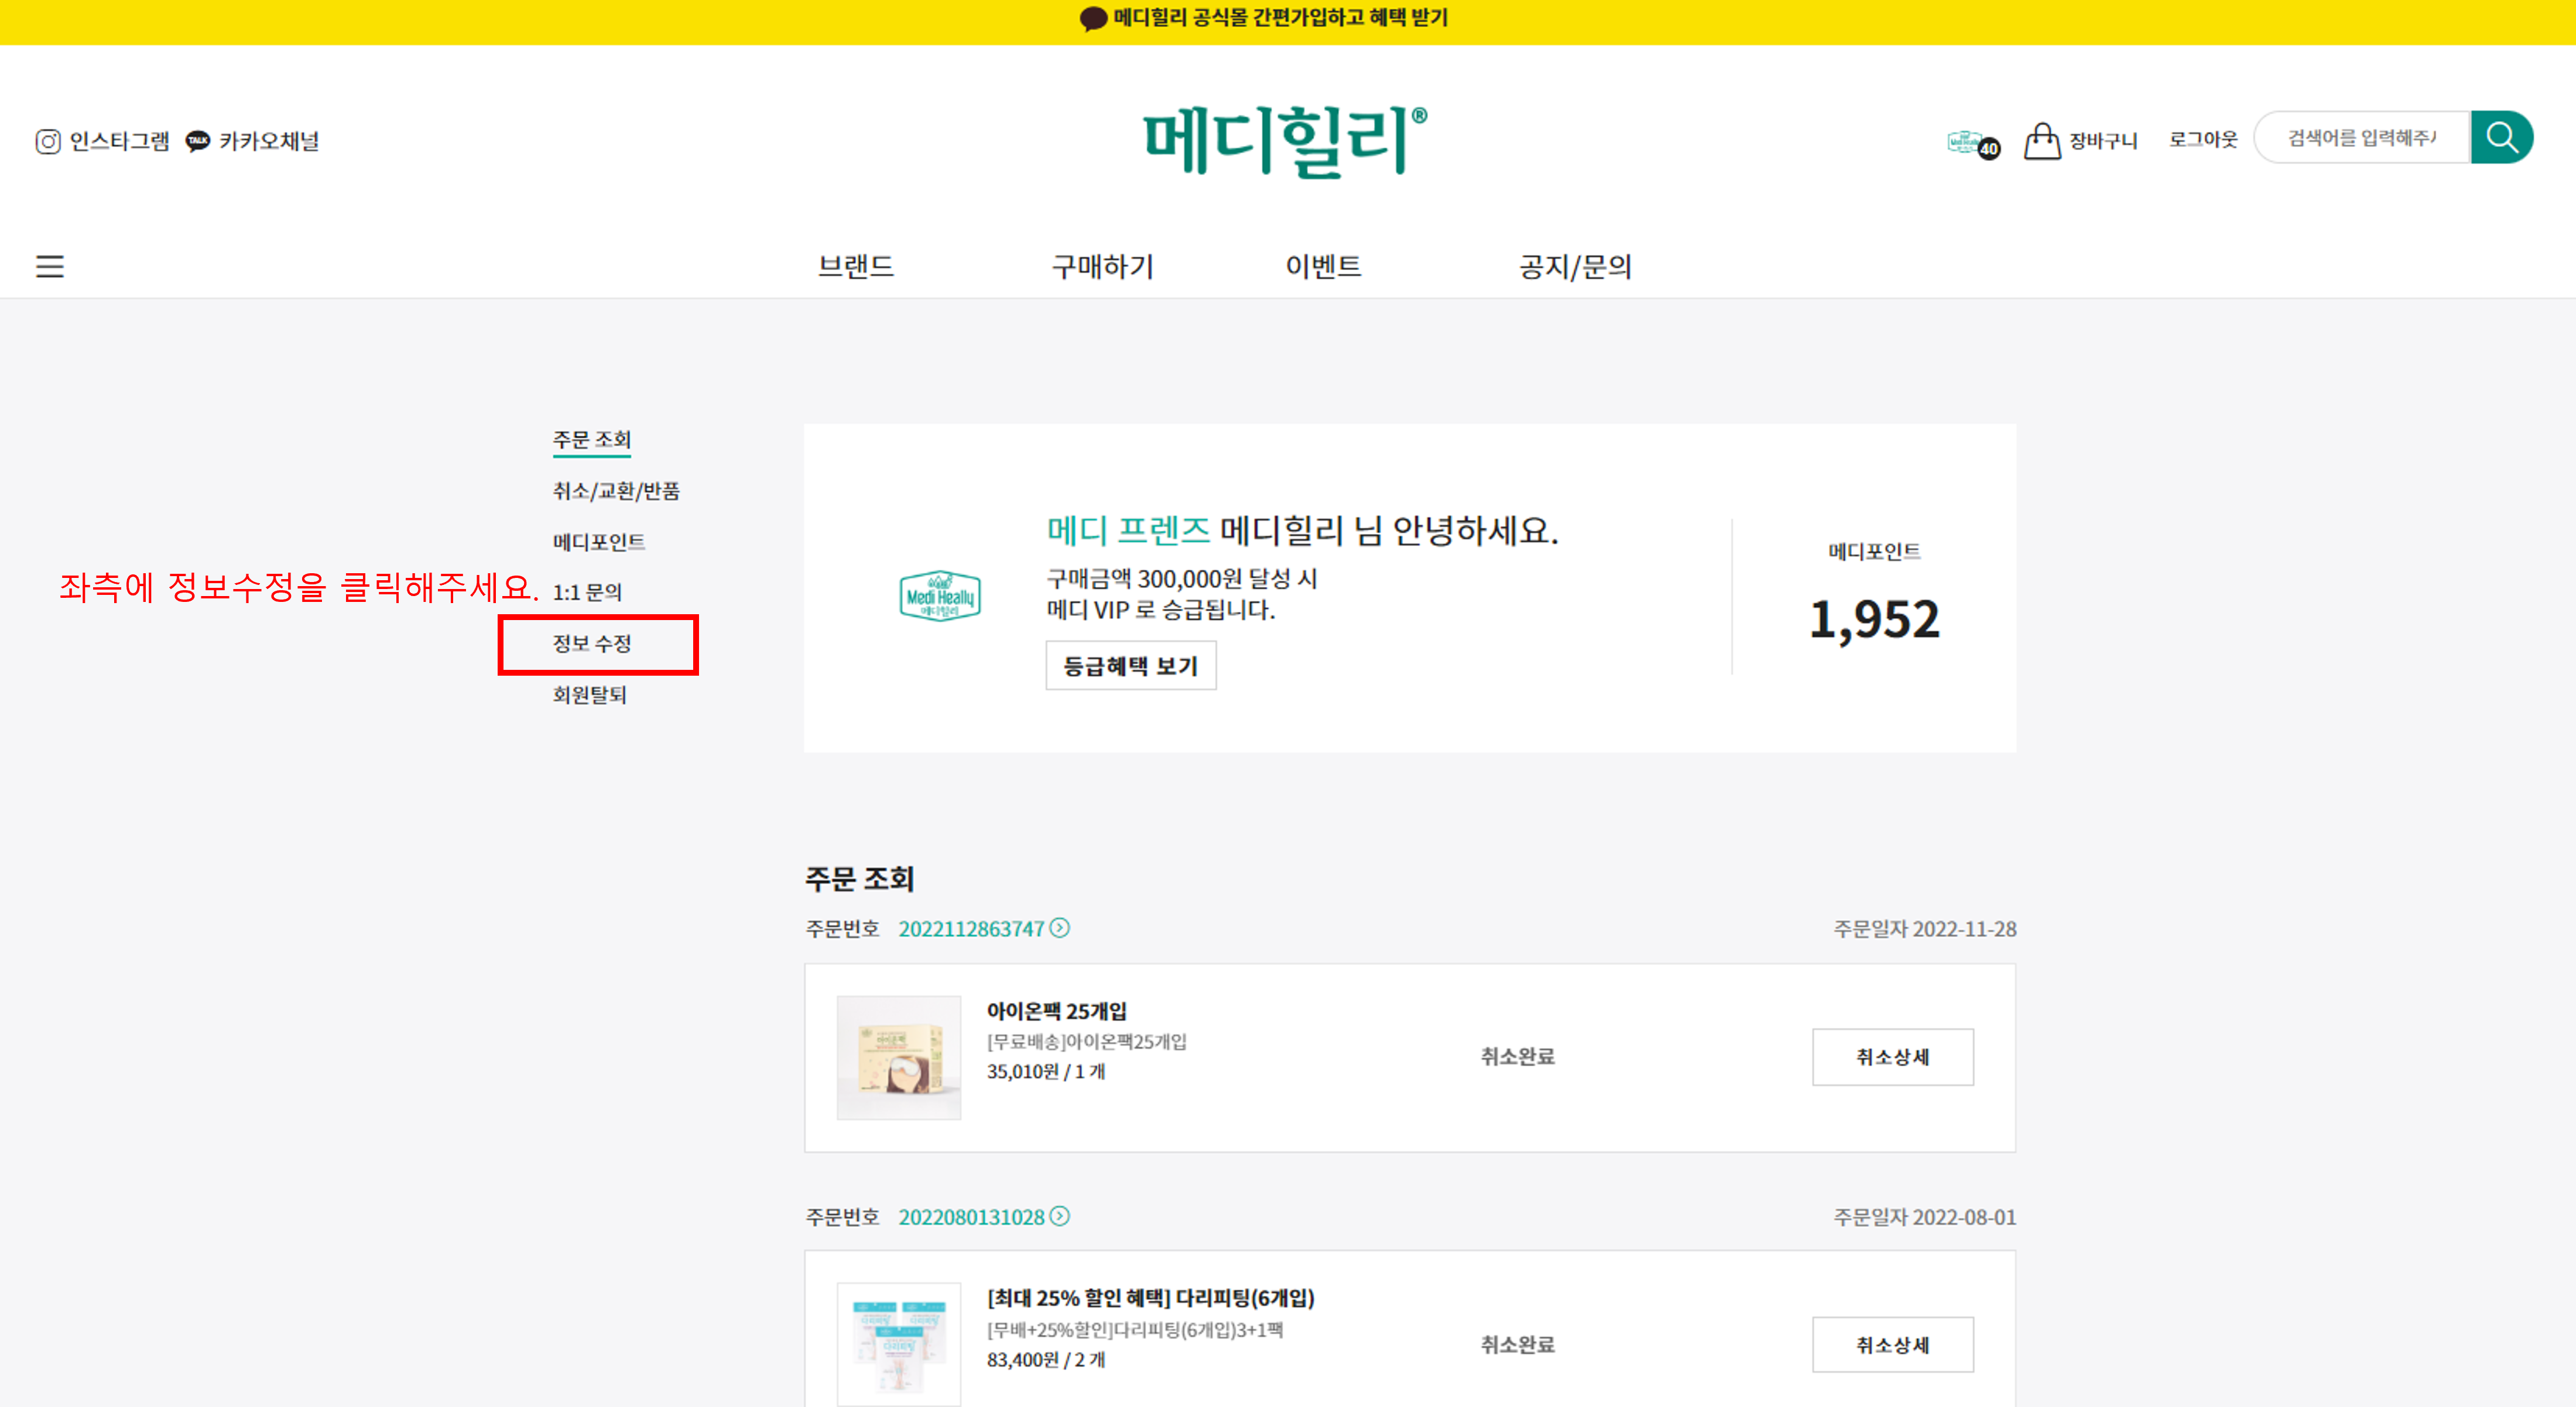Image resolution: width=2576 pixels, height=1407 pixels.
Task: Click 취소완료 status for 아이온팩 order
Action: pyautogui.click(x=1517, y=1057)
